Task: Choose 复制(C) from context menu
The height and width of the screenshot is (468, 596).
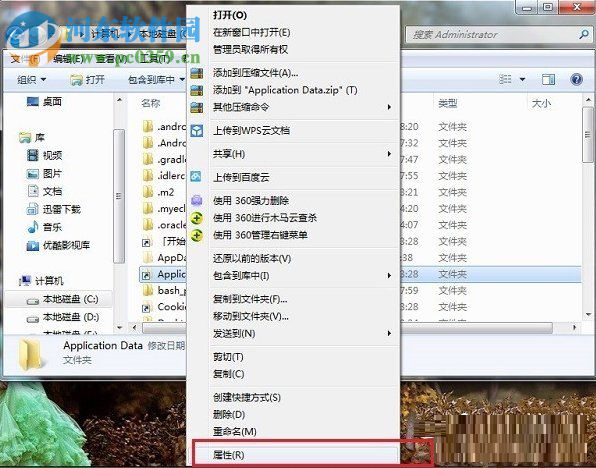Action: [228, 374]
